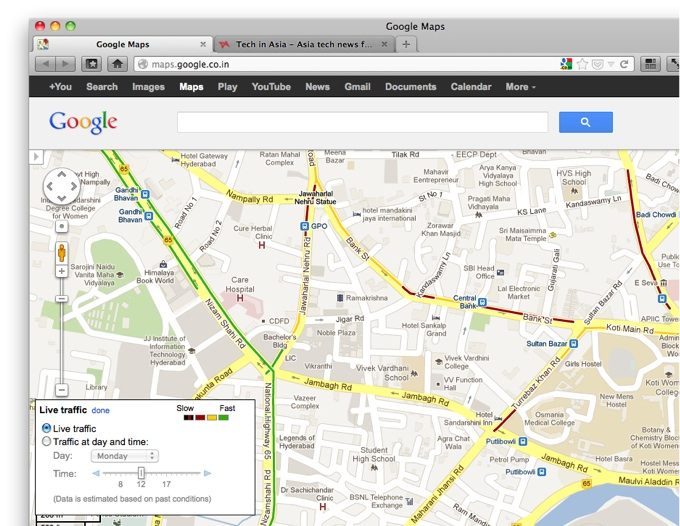
Task: Click the Google Maps search box
Action: point(363,122)
